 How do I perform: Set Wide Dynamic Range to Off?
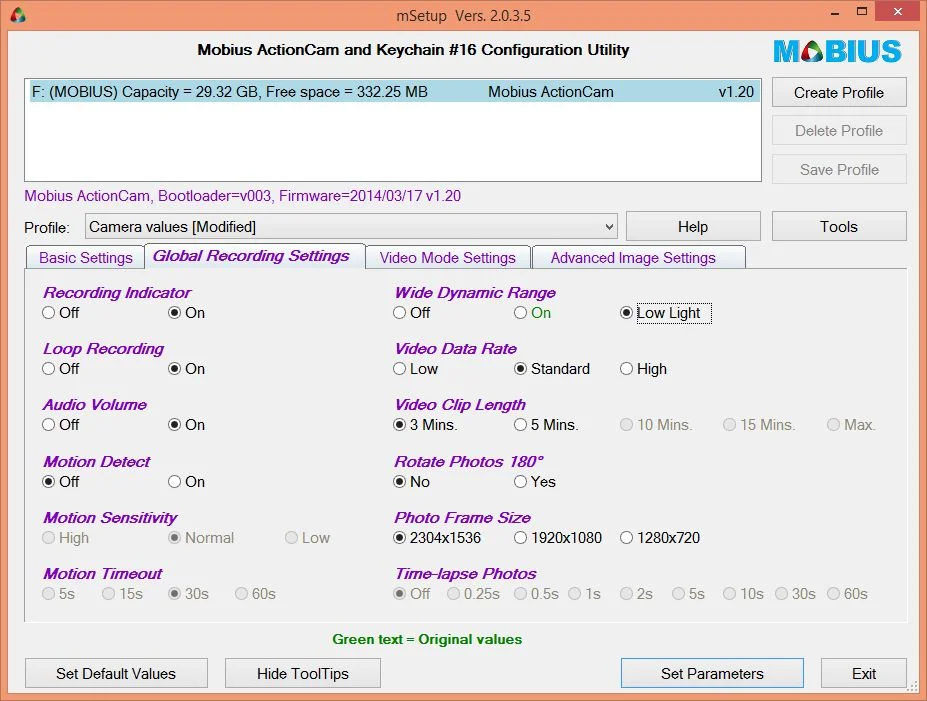click(412, 313)
